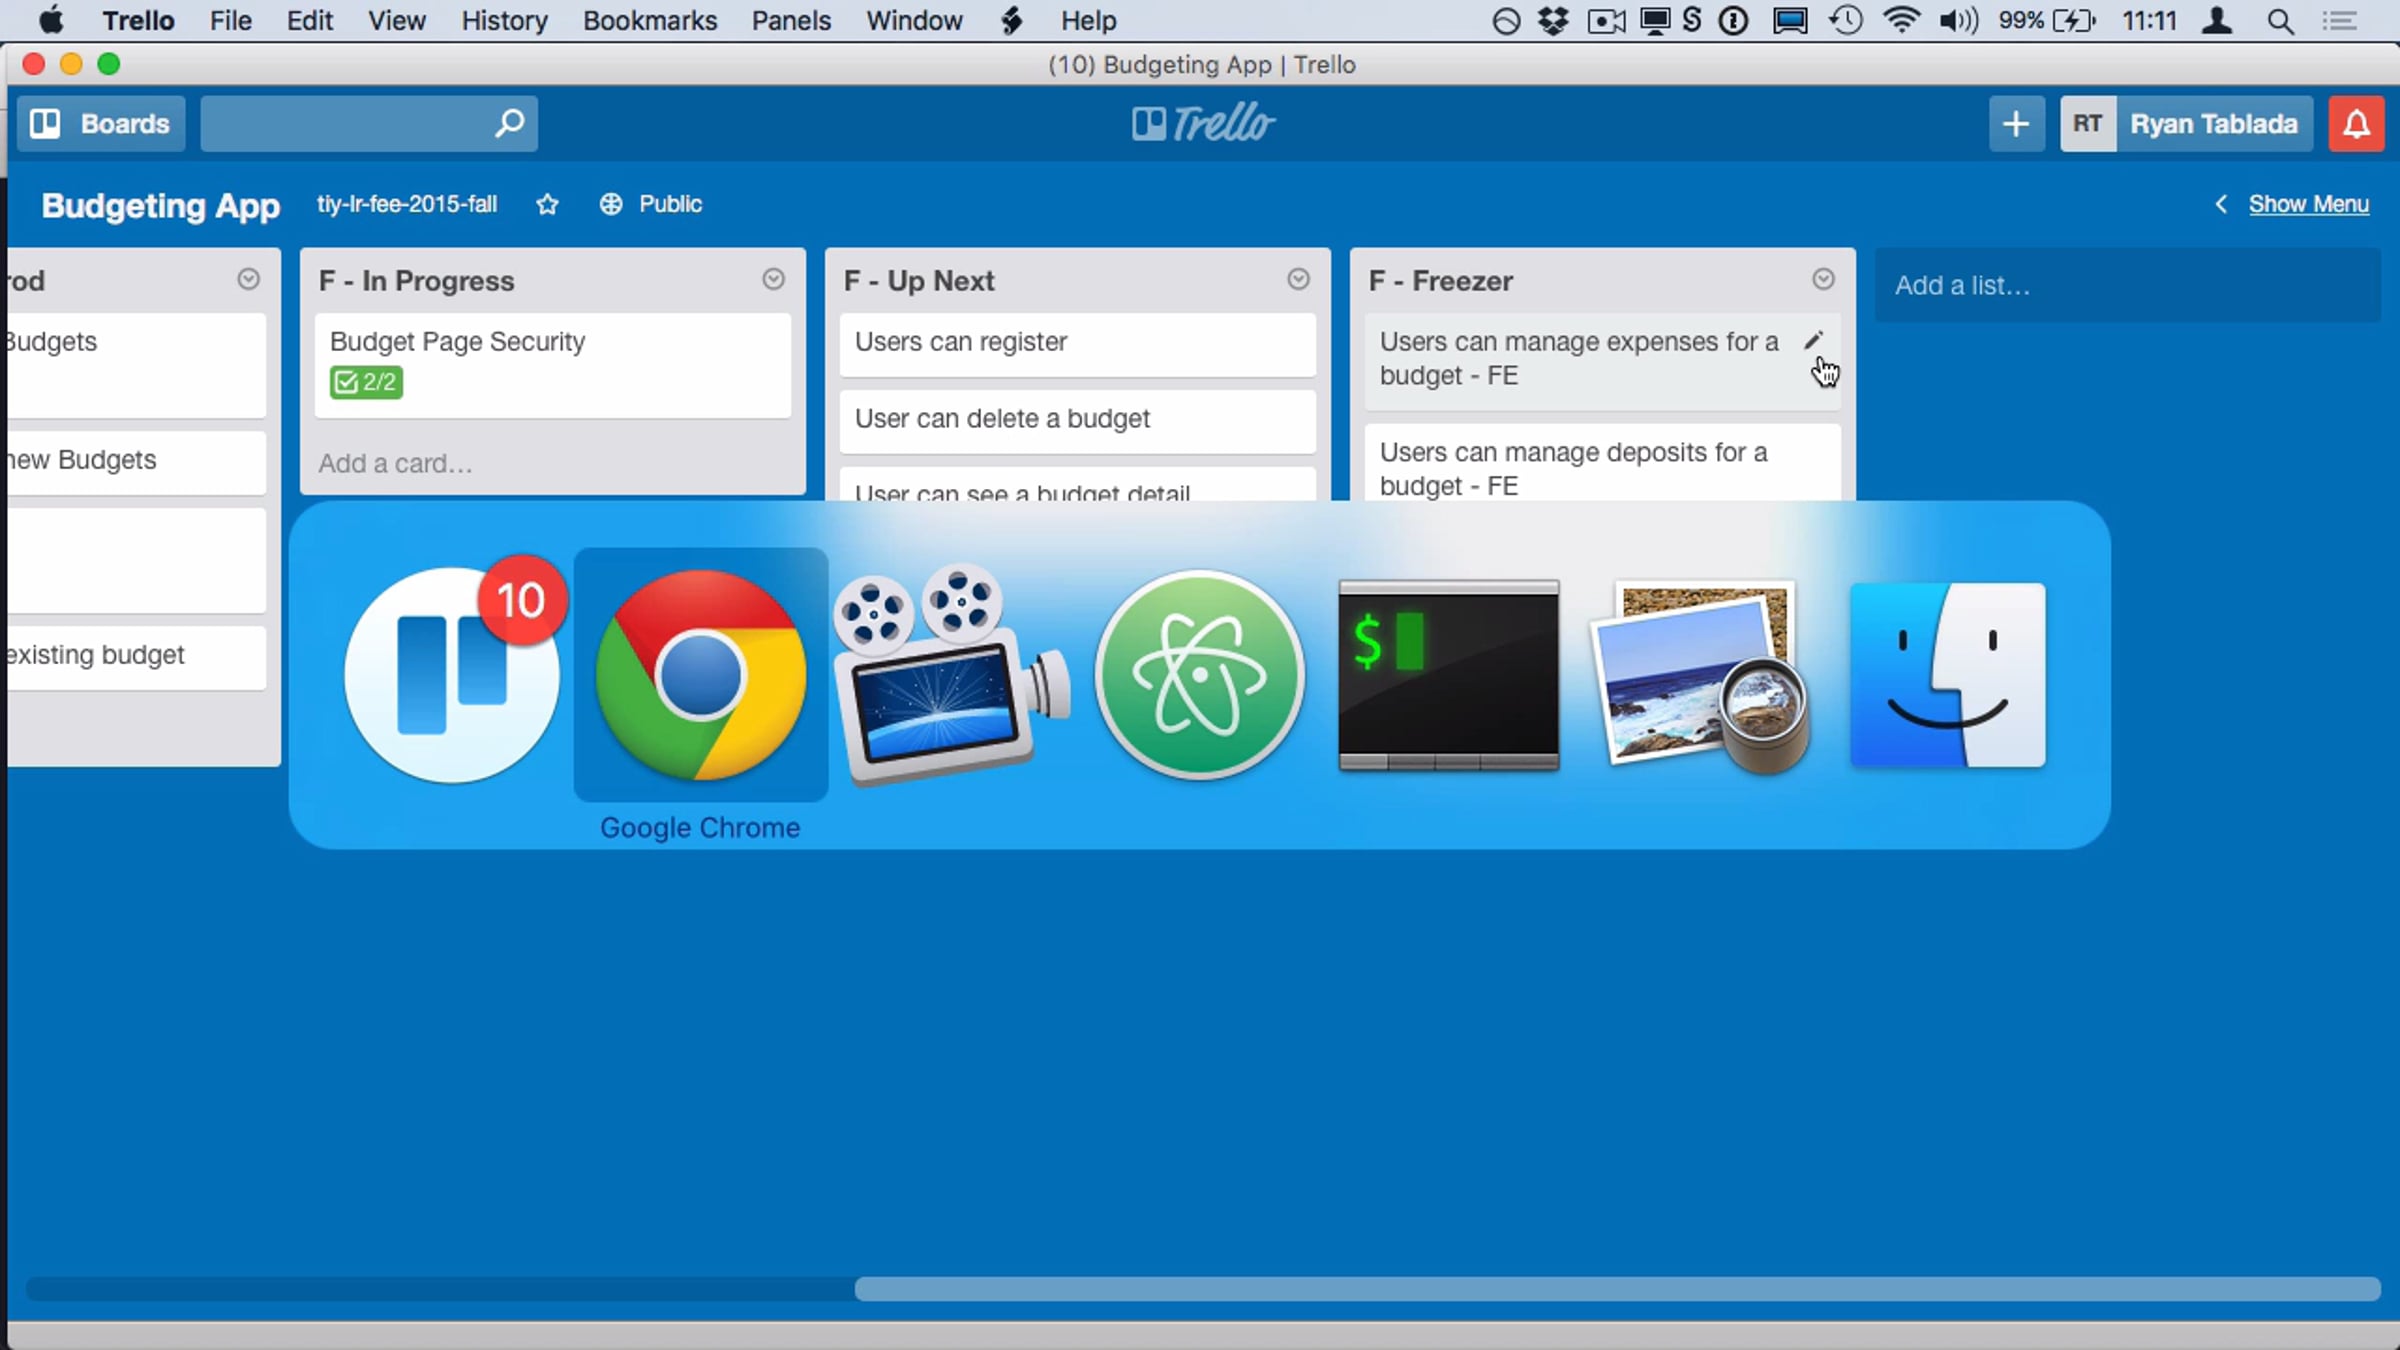Open the notifications bell icon
Screen dimensions: 2400x1350
coord(2356,124)
